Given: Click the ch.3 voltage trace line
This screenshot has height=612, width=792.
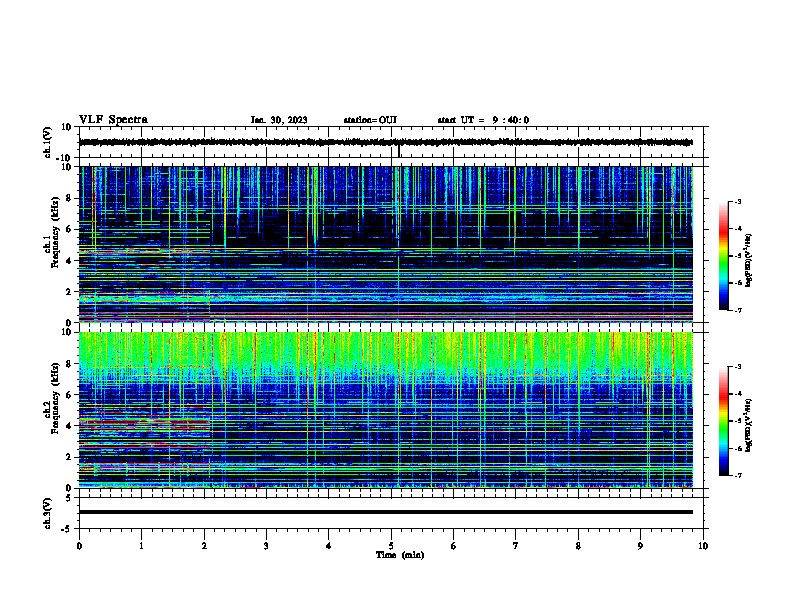Looking at the screenshot, I should (386, 512).
